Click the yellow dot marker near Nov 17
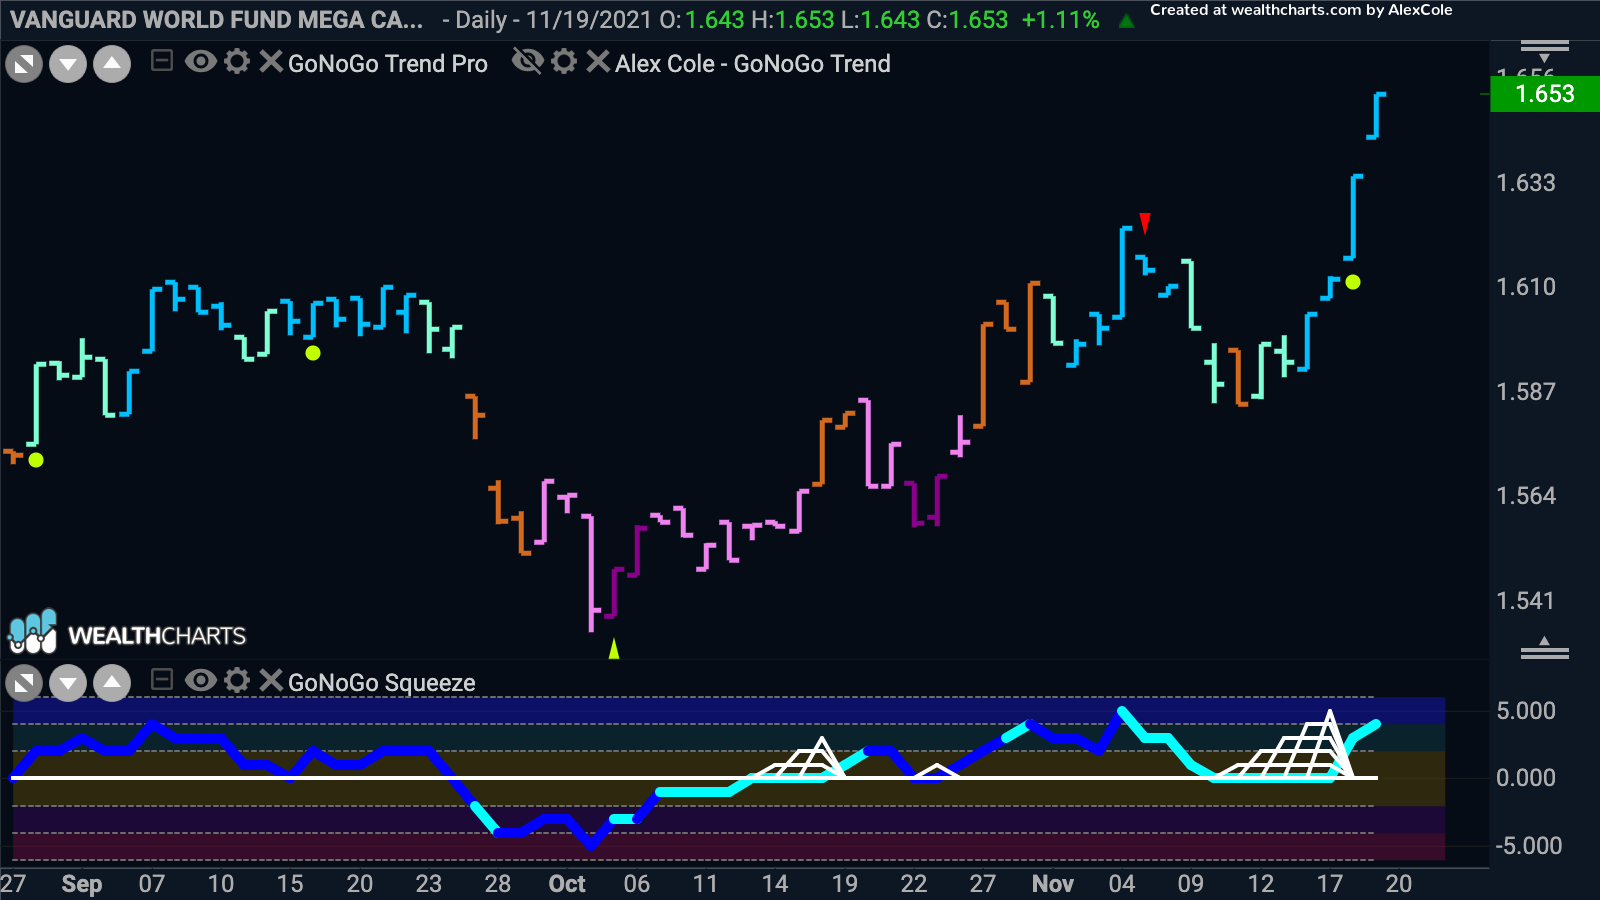This screenshot has width=1600, height=900. 1353,282
